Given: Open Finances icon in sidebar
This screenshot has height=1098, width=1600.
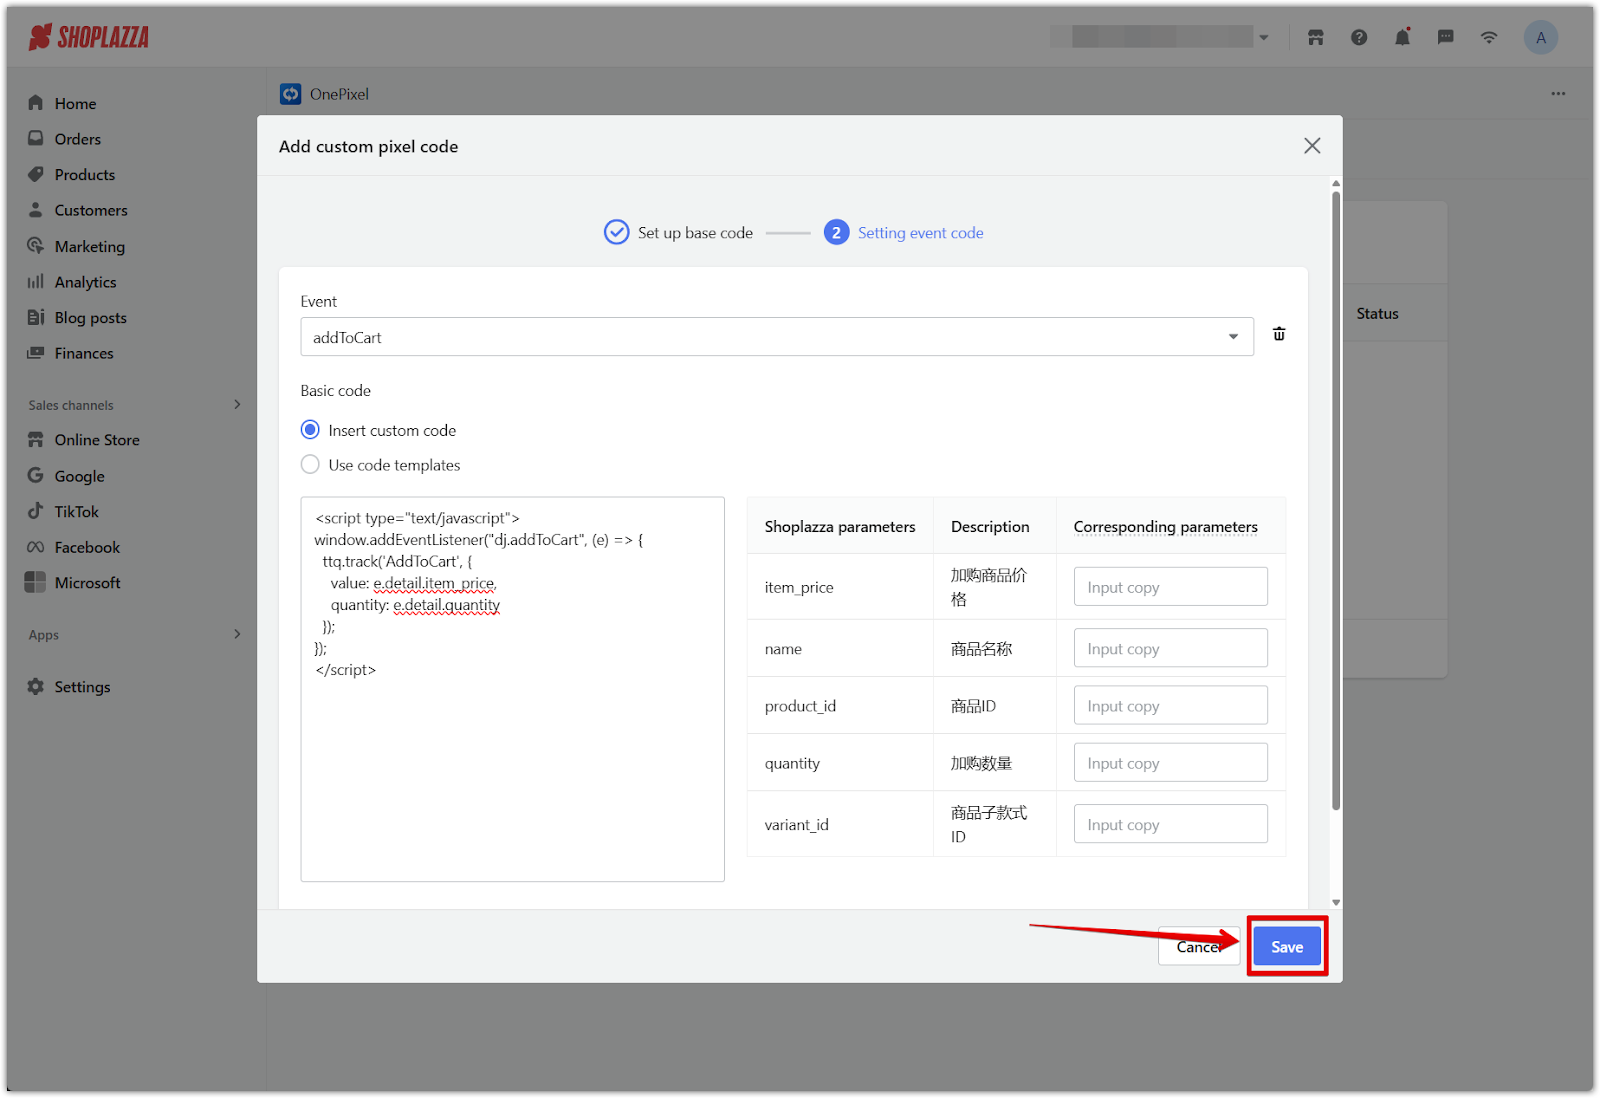Looking at the screenshot, I should [36, 353].
